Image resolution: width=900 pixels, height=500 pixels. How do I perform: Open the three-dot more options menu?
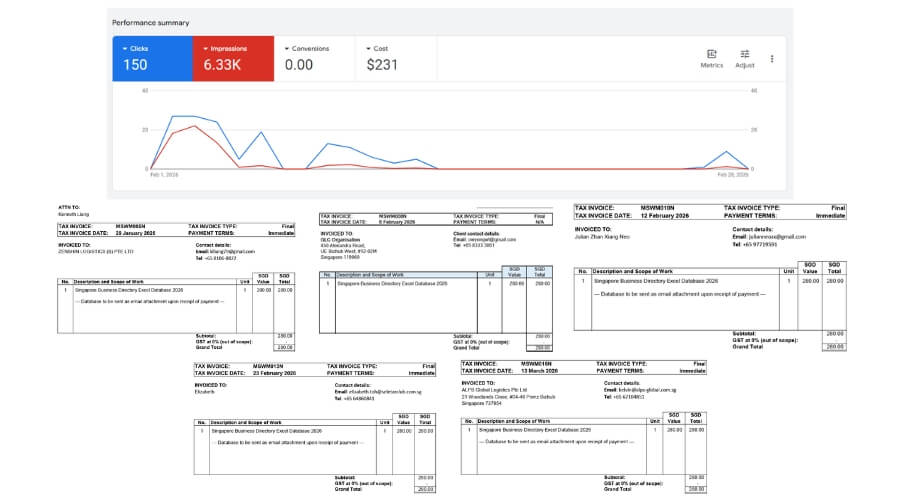click(x=772, y=59)
